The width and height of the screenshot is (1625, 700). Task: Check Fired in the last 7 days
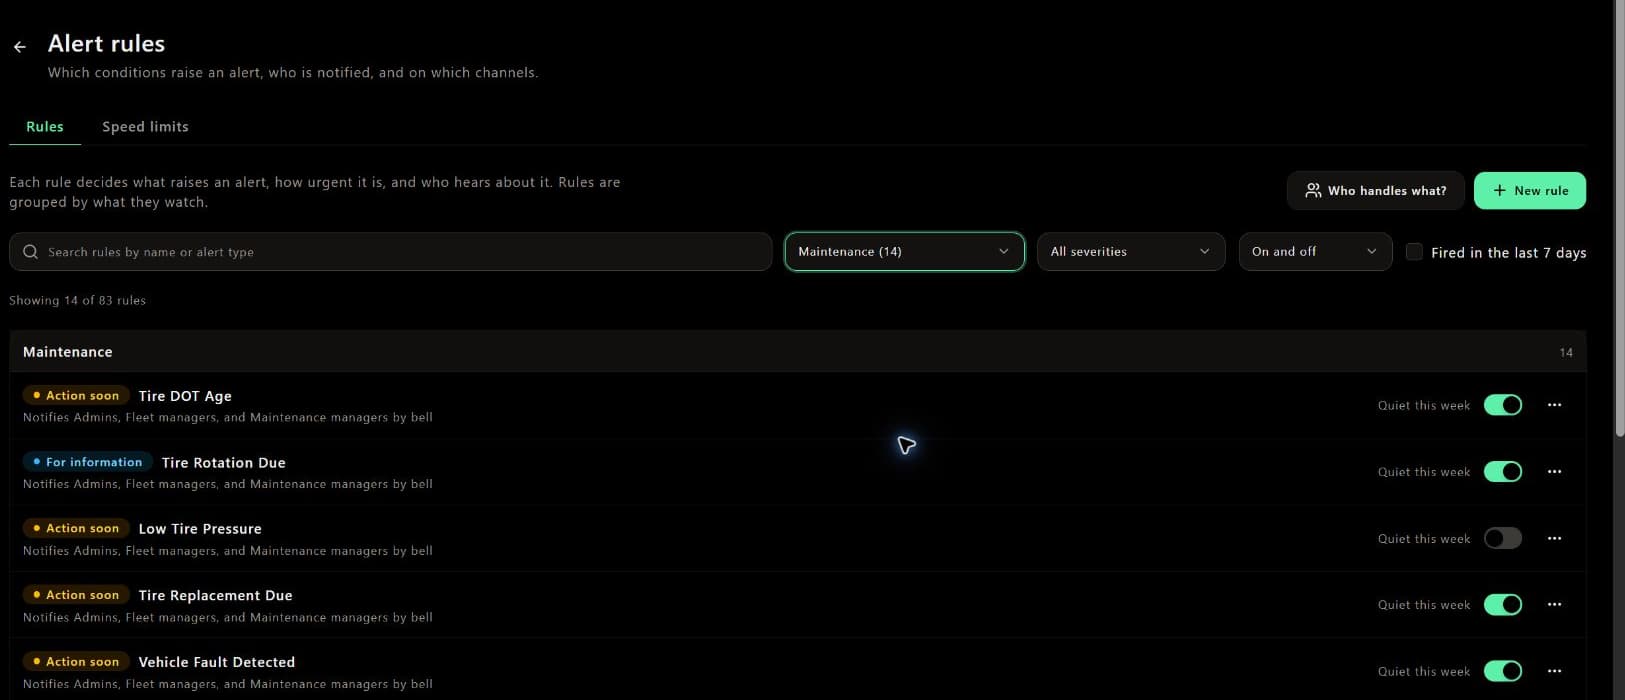(1414, 252)
